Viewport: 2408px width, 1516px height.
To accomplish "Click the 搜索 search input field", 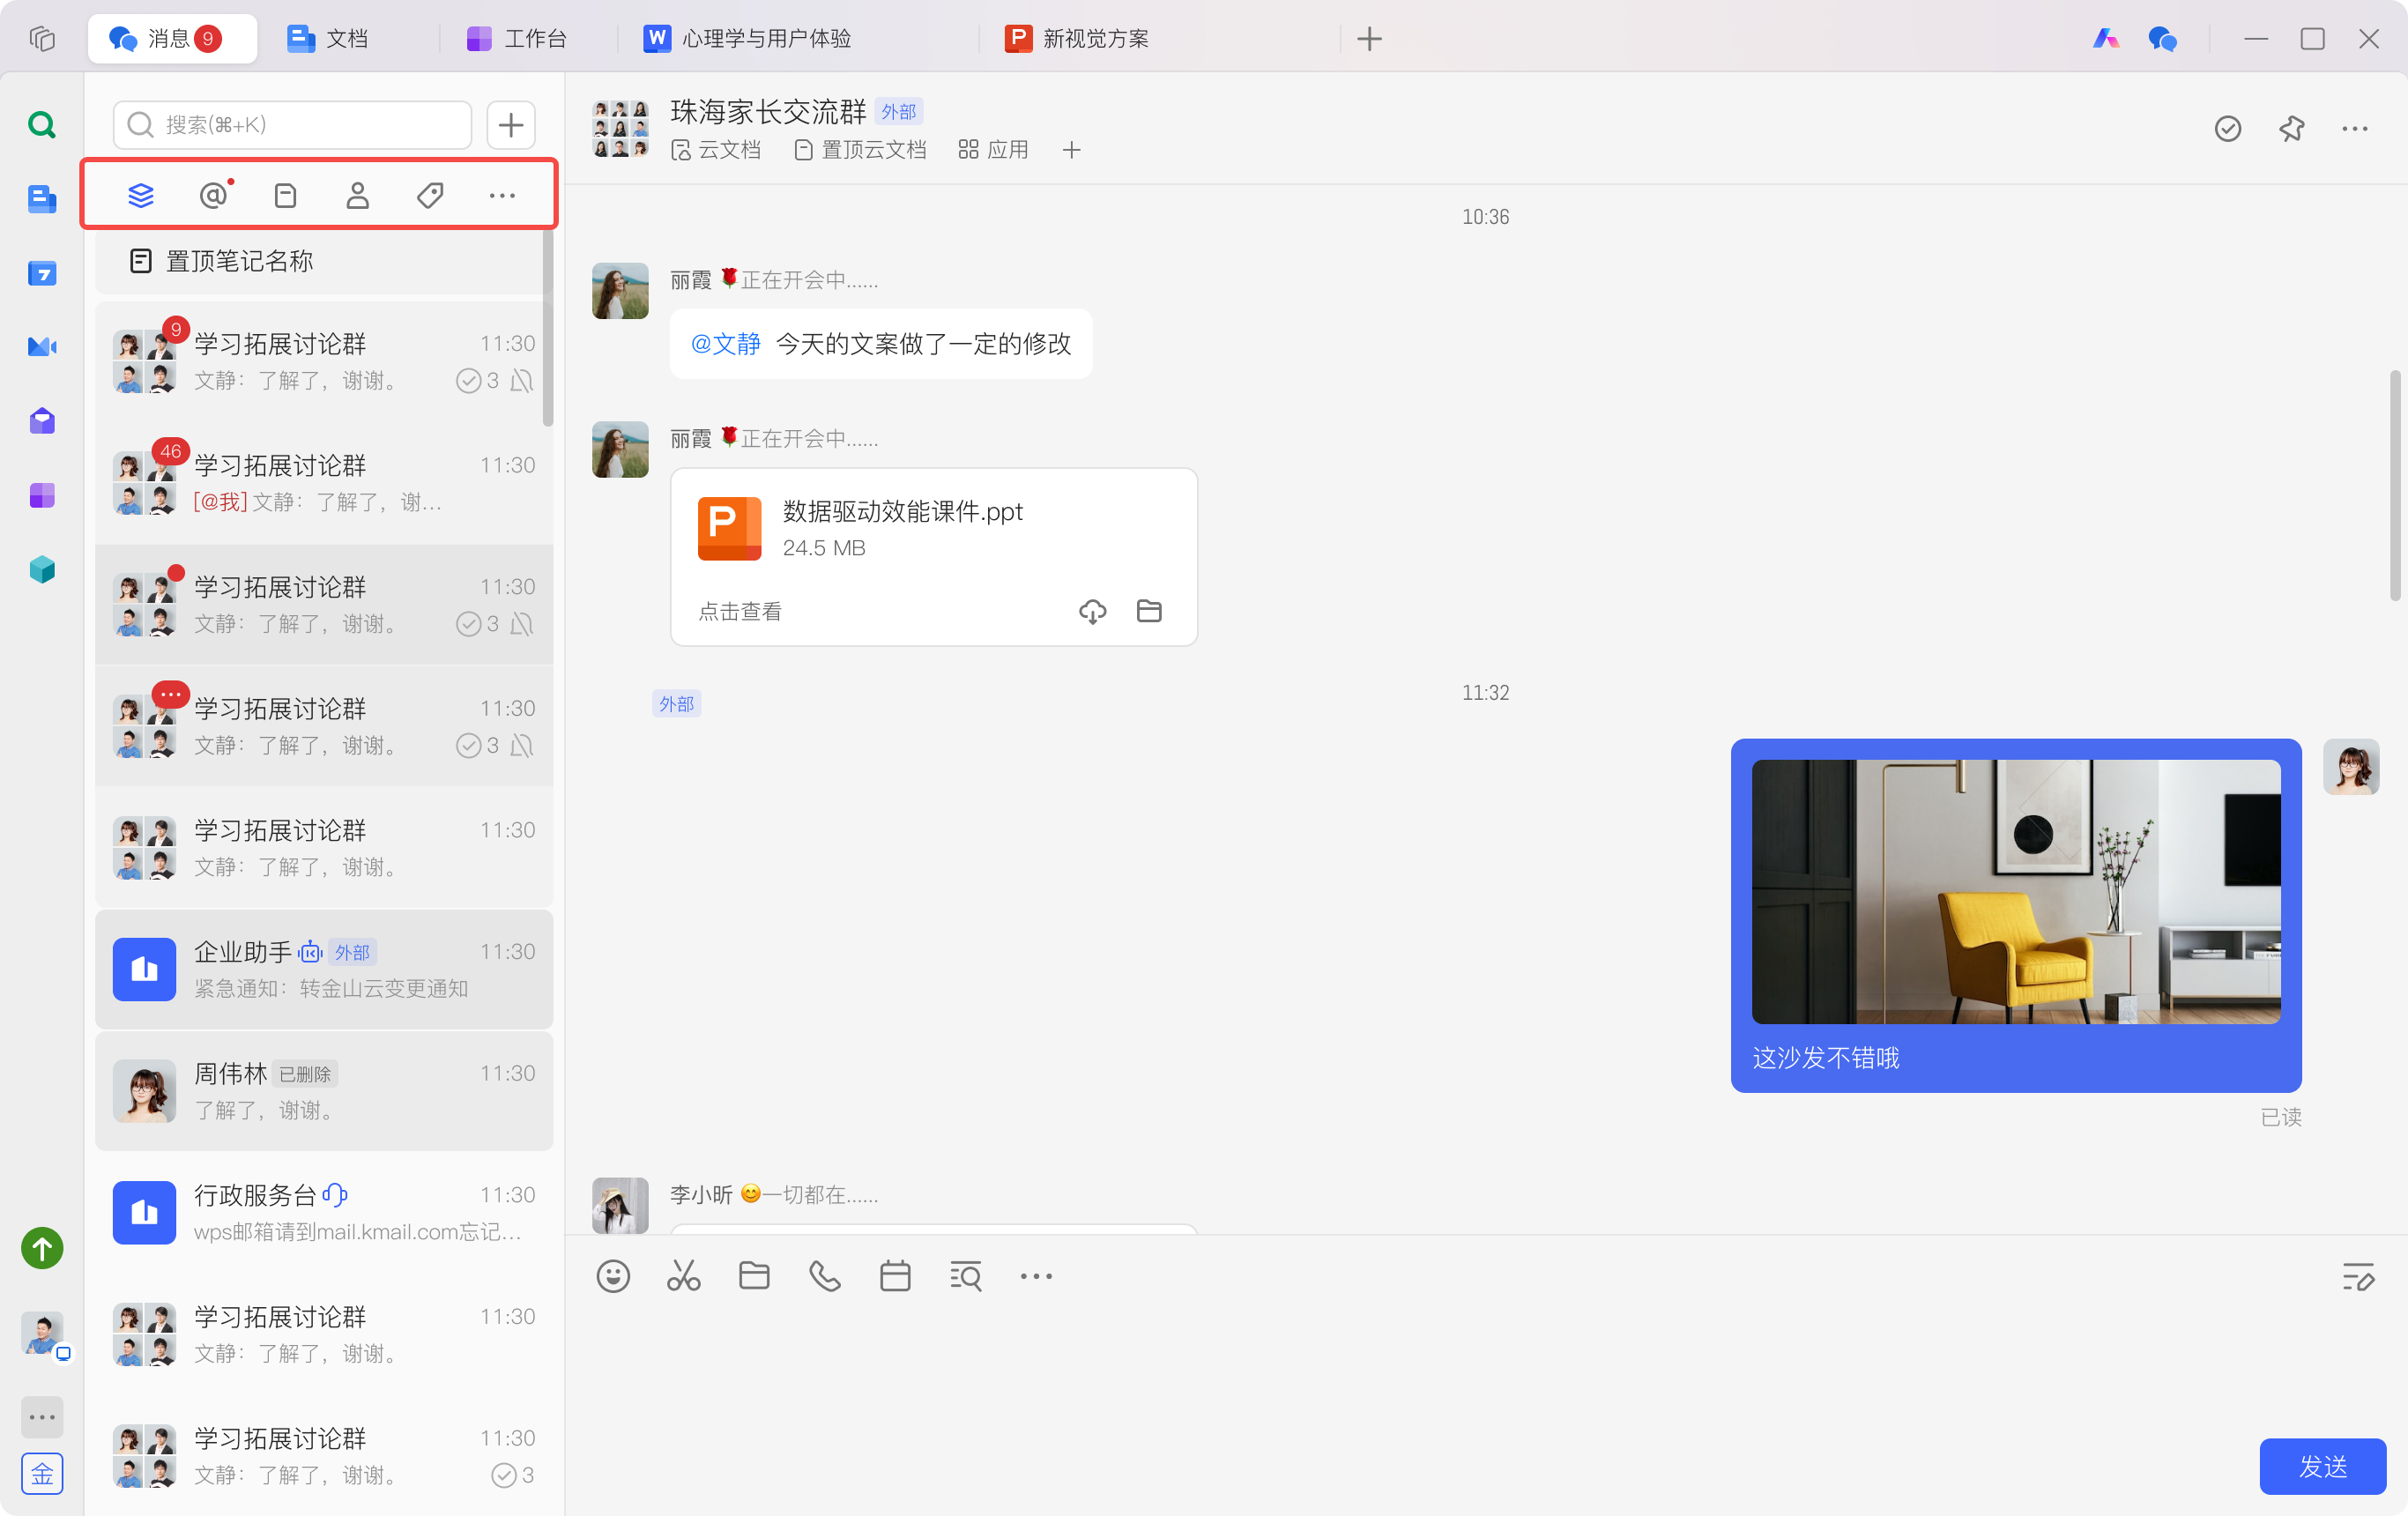I will pos(293,124).
